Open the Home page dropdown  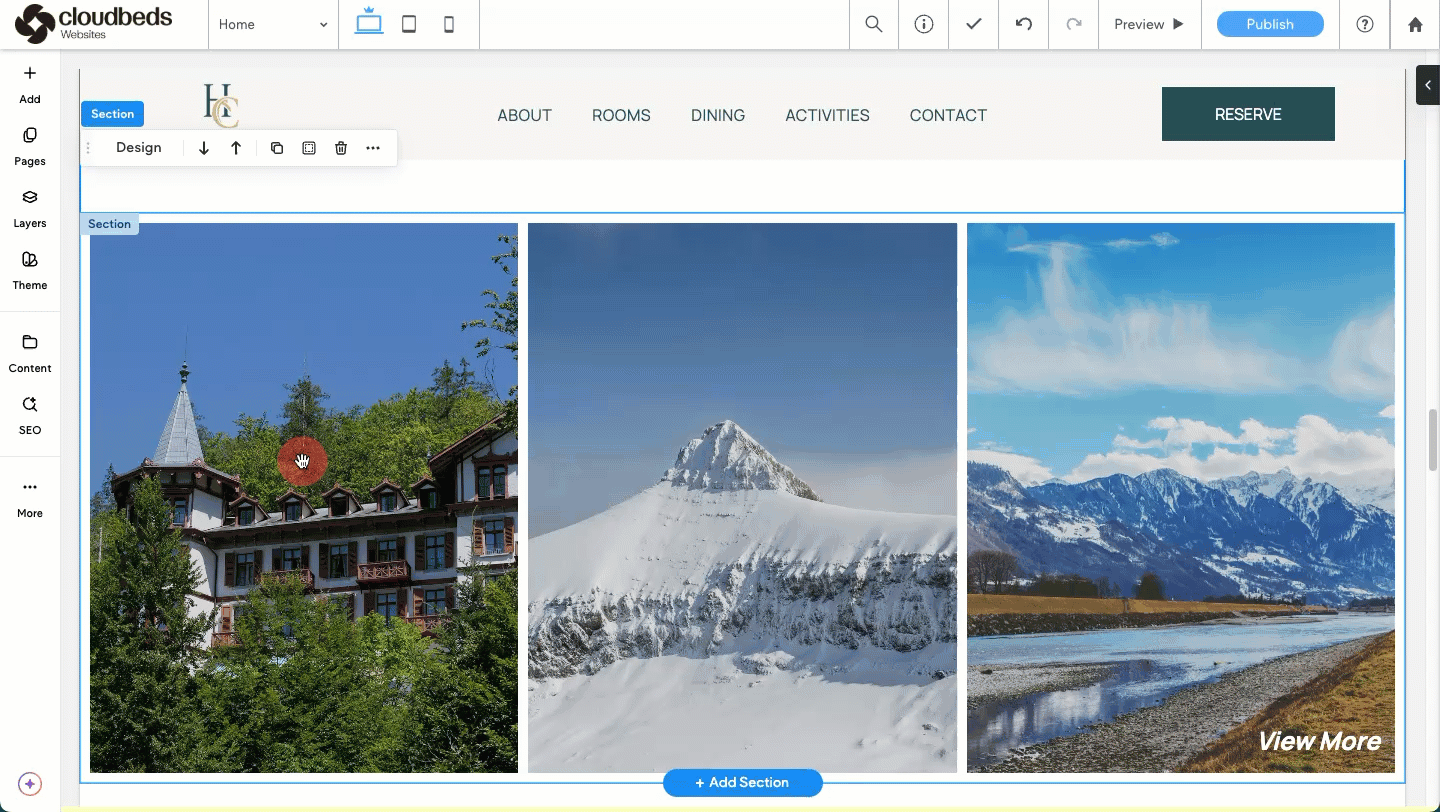(273, 24)
